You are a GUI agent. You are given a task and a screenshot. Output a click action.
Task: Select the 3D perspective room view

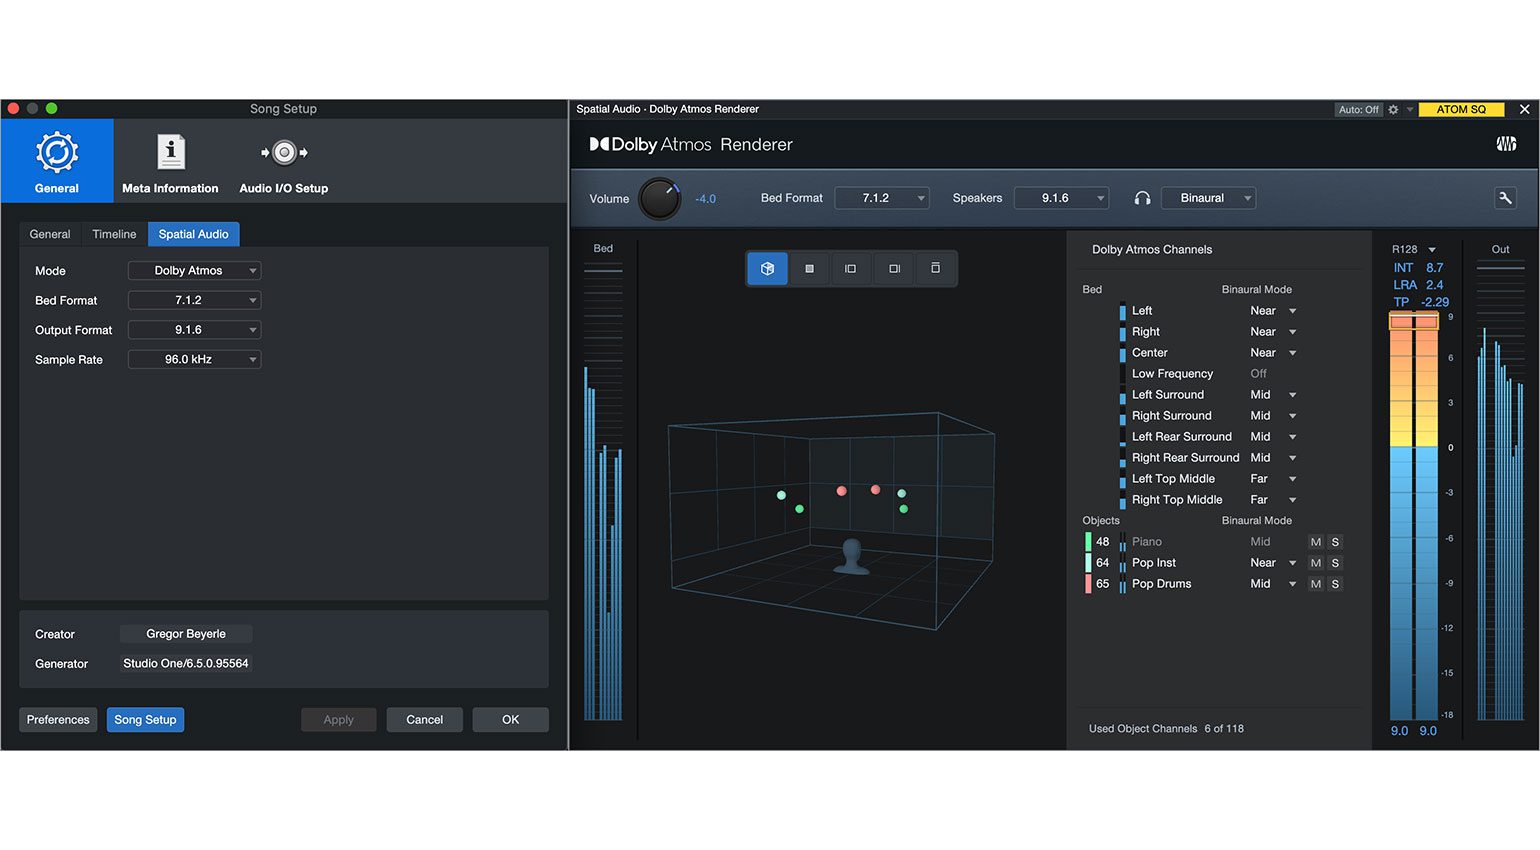(767, 268)
